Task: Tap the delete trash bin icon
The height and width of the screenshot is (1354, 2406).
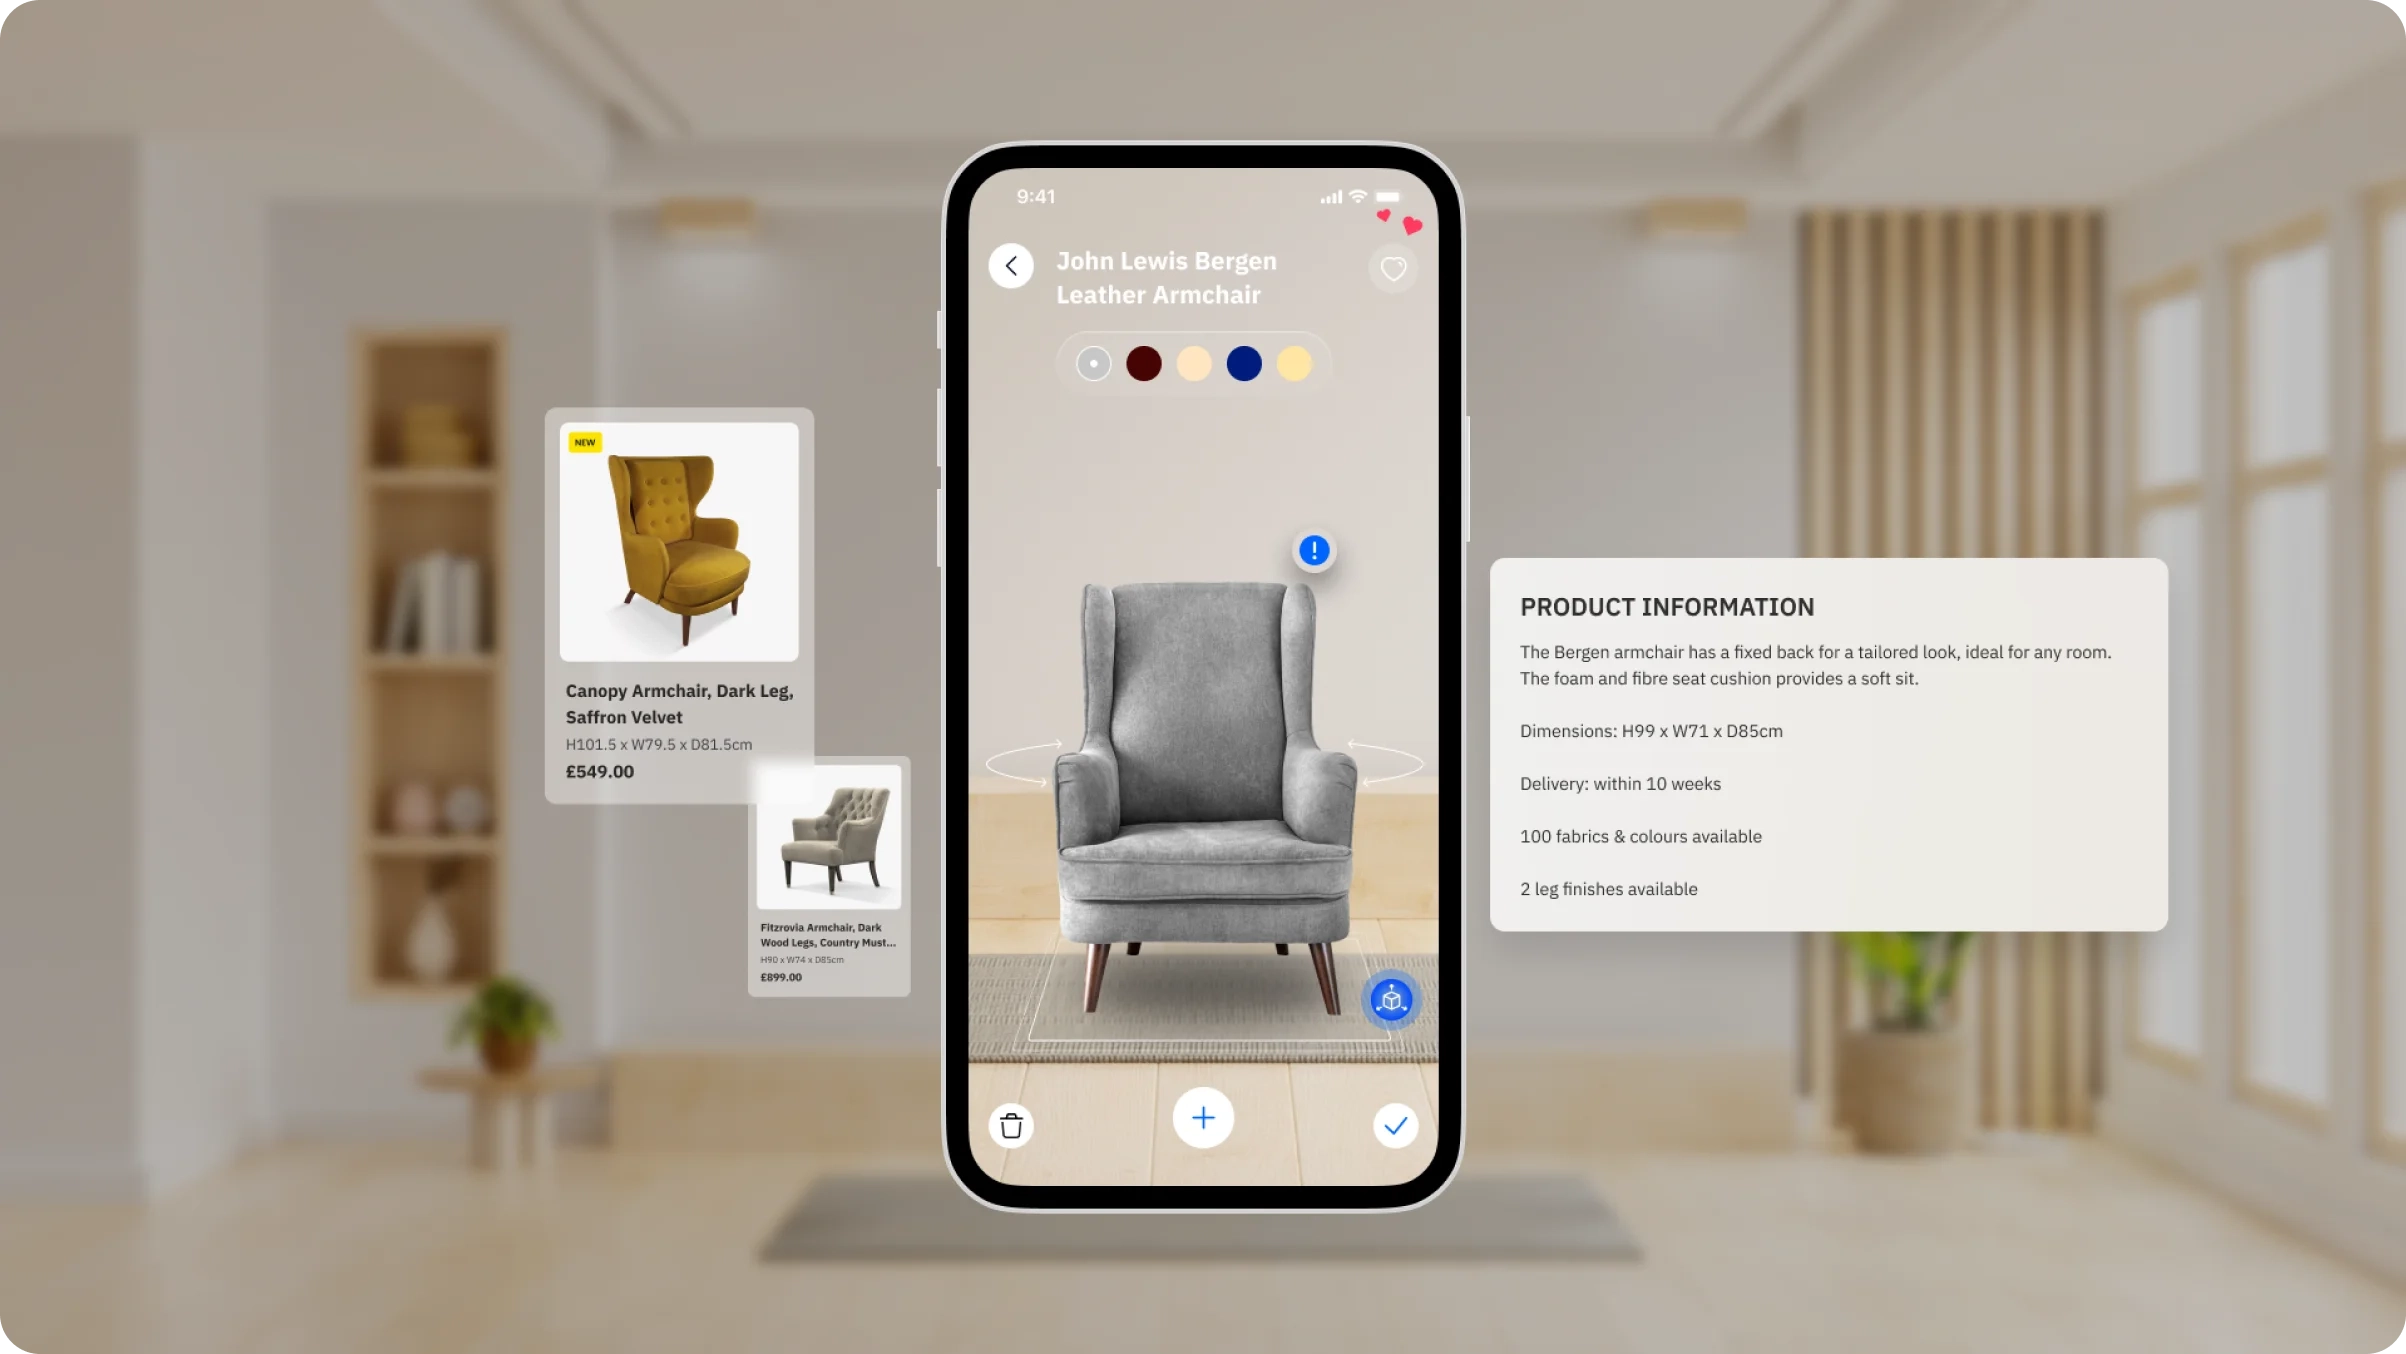Action: pyautogui.click(x=1011, y=1124)
